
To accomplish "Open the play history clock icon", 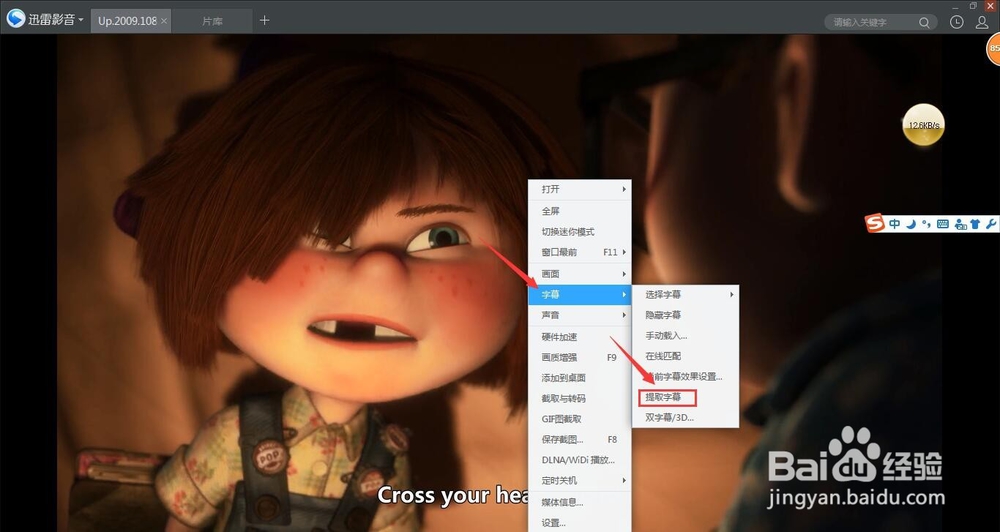I will coord(957,22).
